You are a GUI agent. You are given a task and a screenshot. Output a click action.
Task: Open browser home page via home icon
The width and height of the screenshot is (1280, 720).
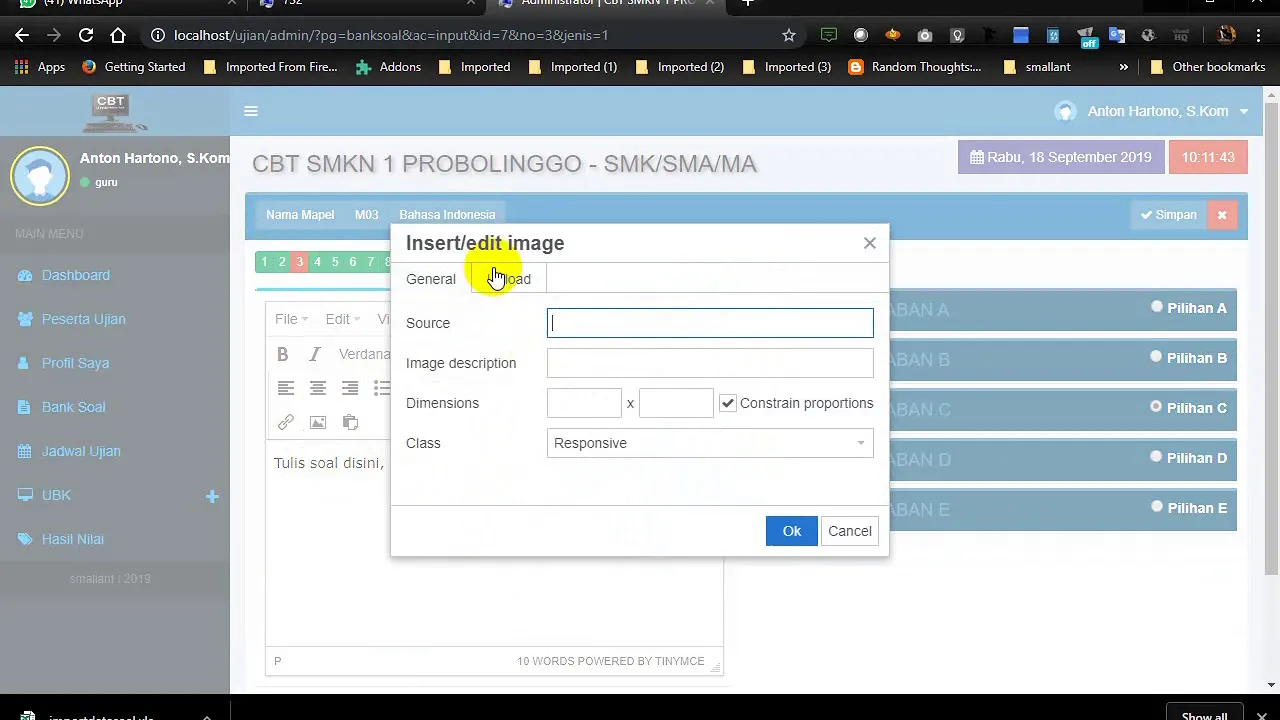(x=118, y=35)
